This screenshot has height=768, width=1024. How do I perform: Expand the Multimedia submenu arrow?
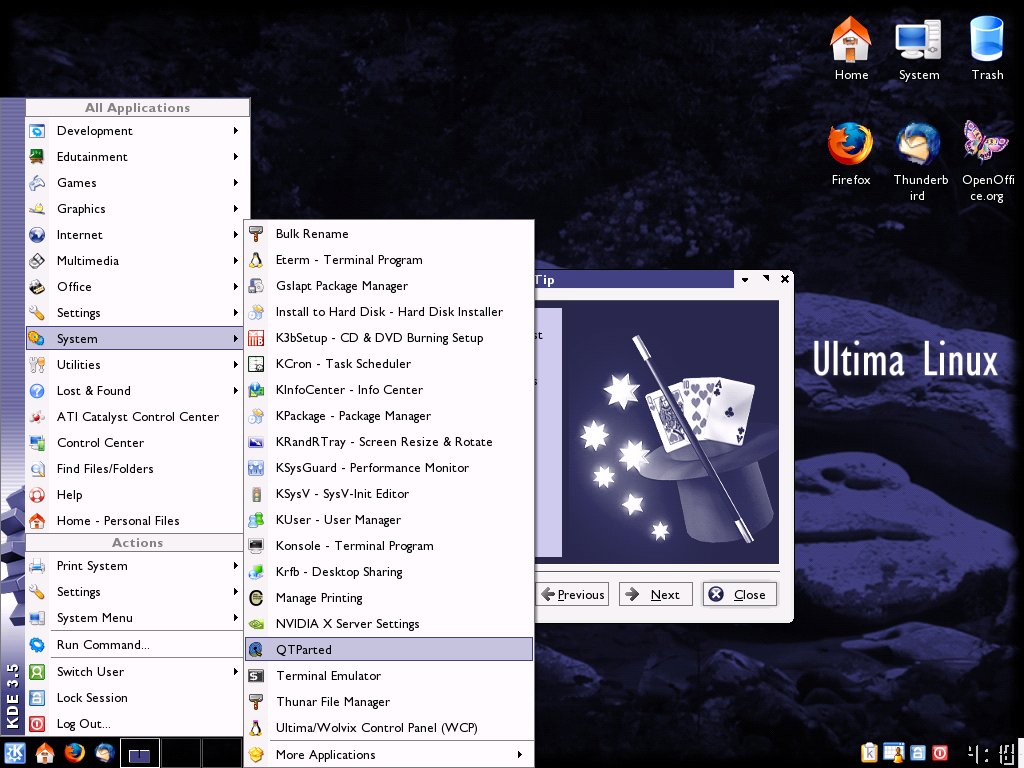[236, 261]
